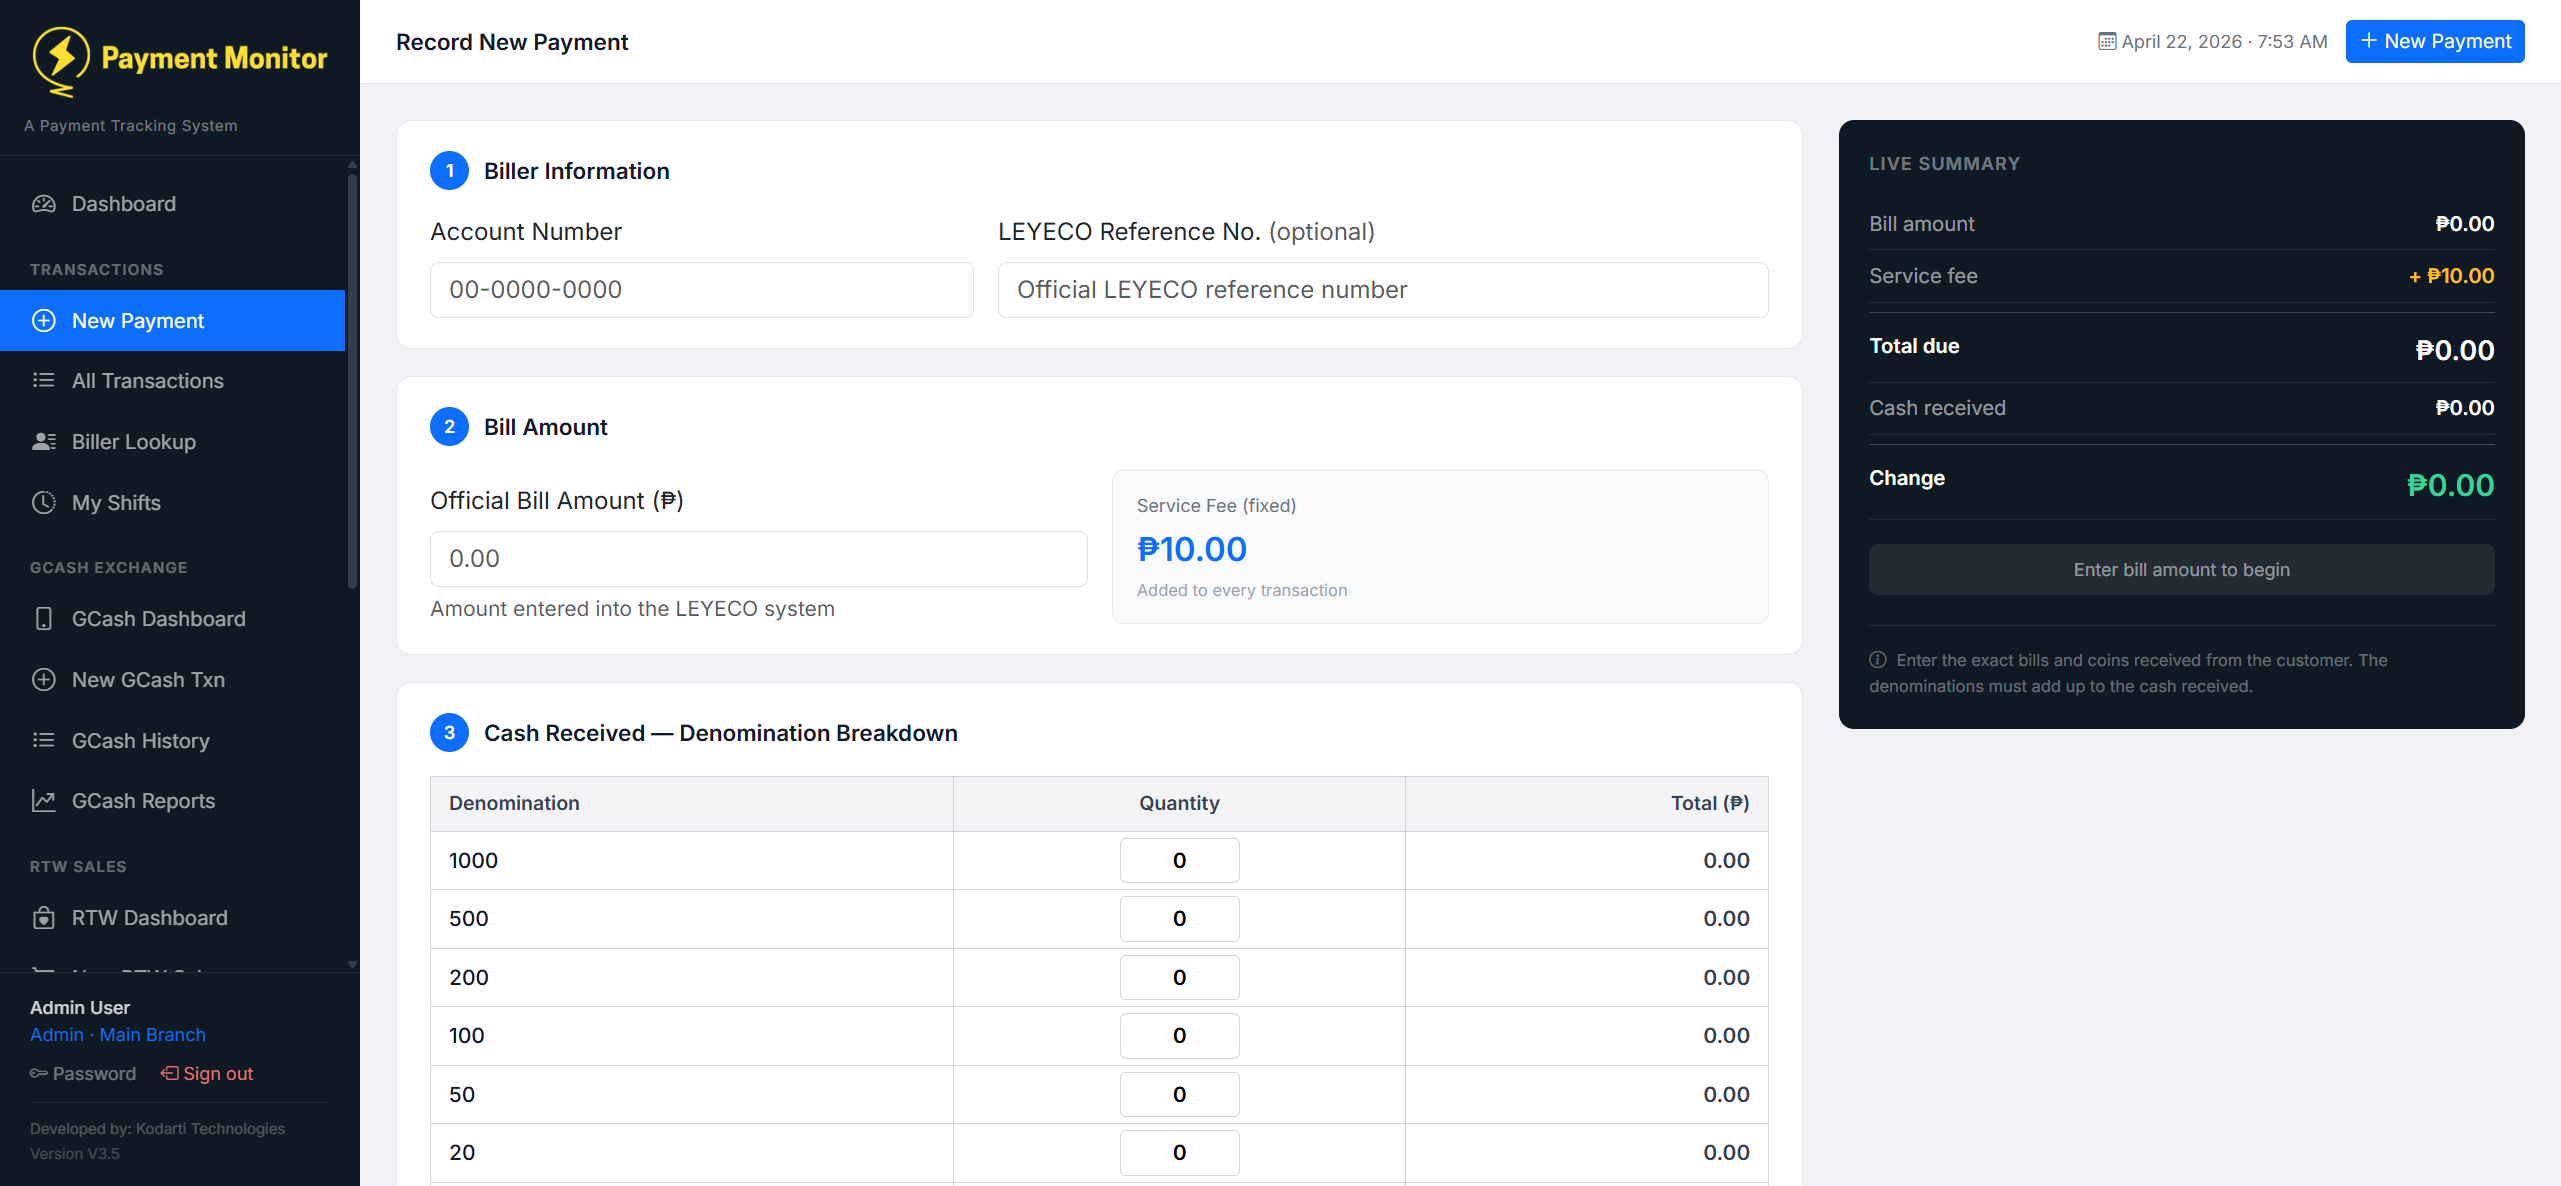Switch to the New Payment section
2561x1186 pixels.
(x=137, y=320)
